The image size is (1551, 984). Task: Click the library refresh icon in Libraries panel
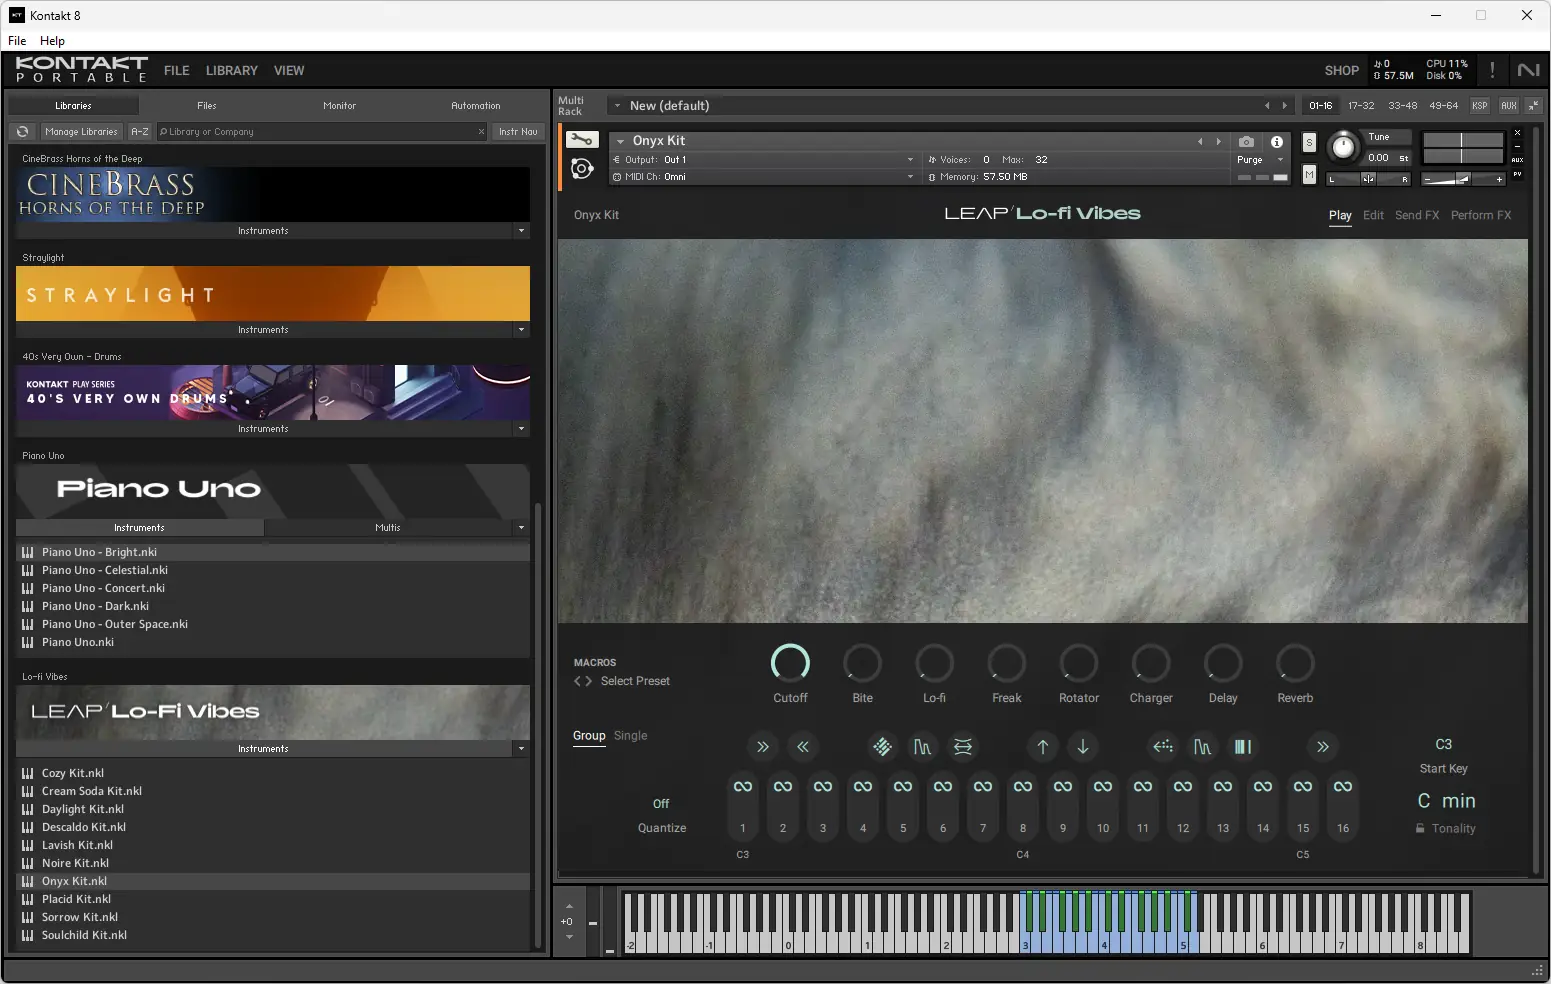(x=22, y=131)
